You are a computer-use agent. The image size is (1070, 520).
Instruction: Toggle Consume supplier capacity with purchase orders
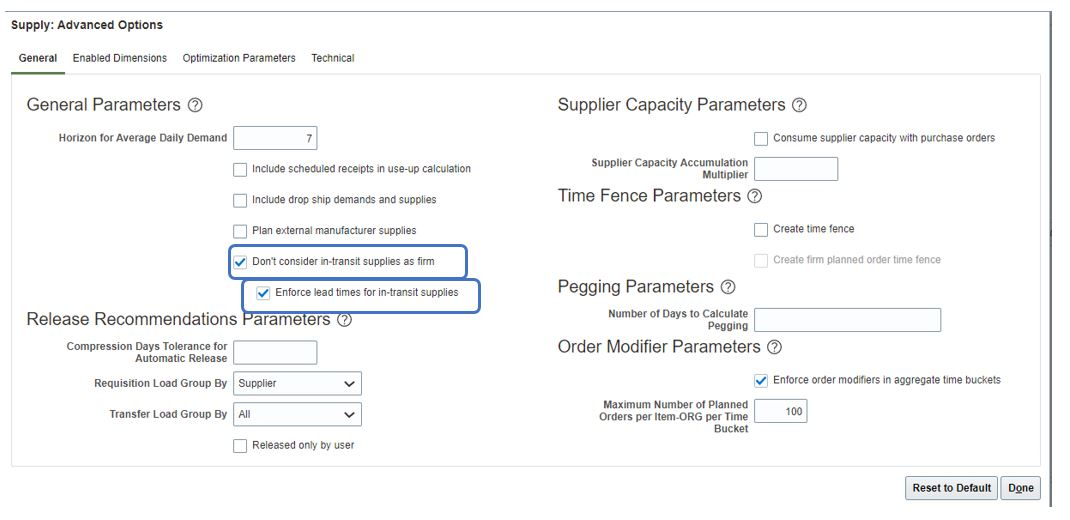[761, 138]
